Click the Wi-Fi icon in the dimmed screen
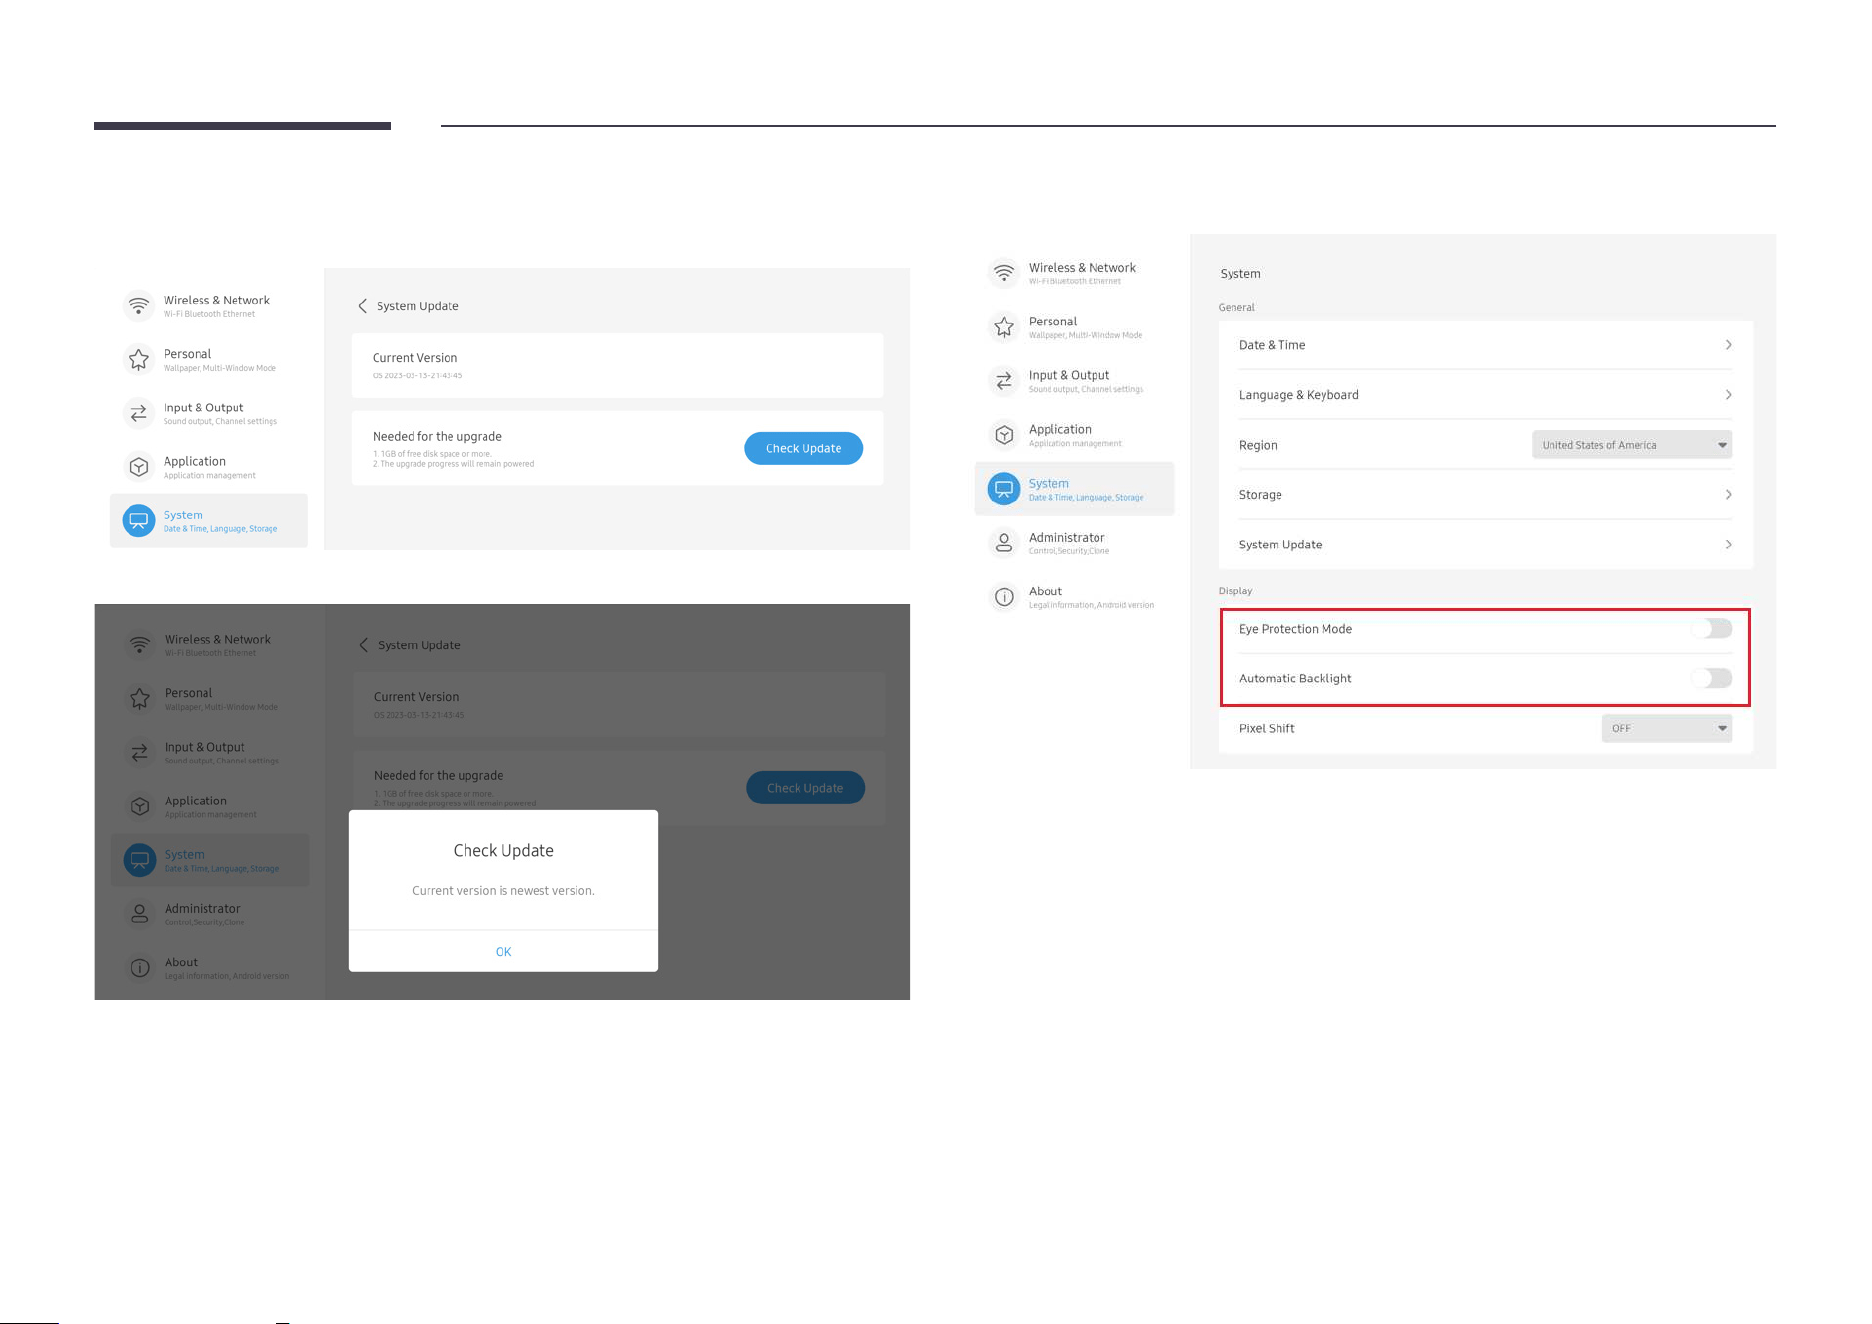This screenshot has height=1324, width=1872. [140, 645]
